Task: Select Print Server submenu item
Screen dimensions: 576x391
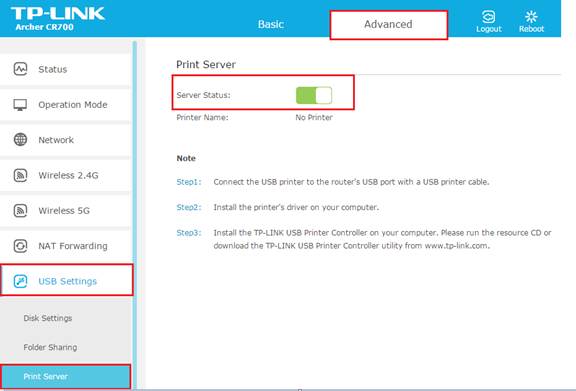Action: (x=66, y=376)
